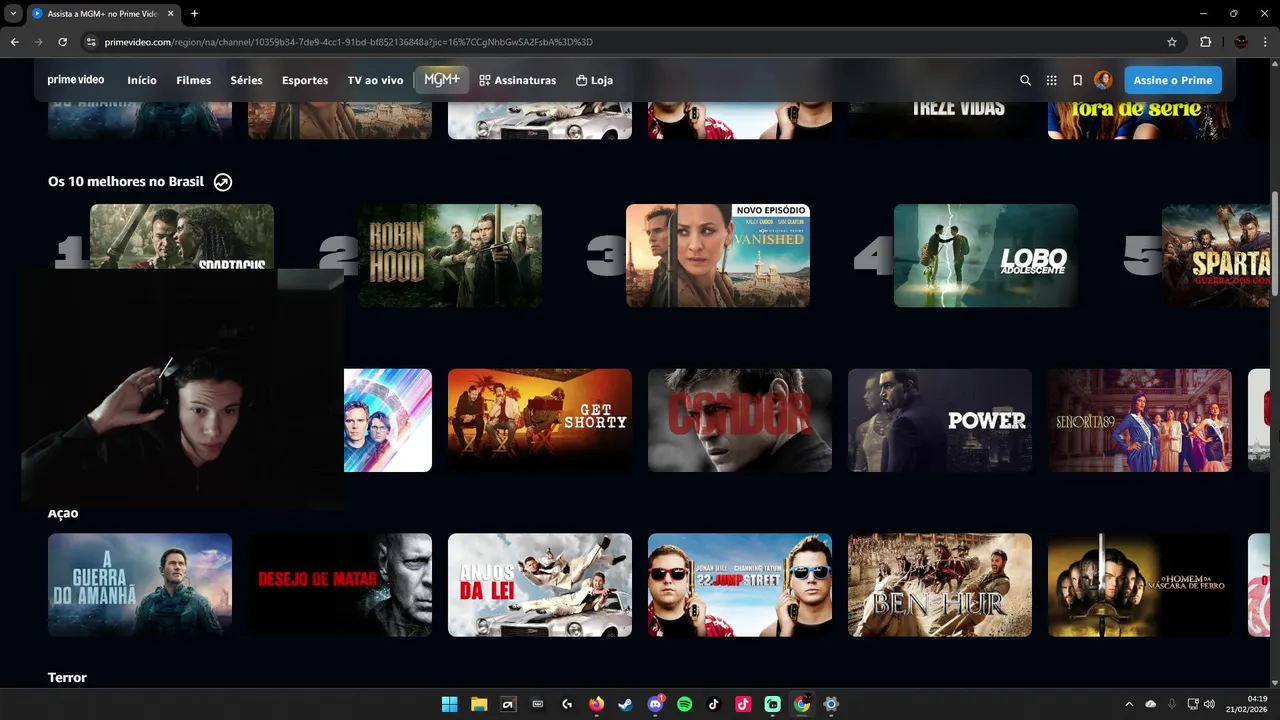Open the Chrome three-dot menu
The width and height of the screenshot is (1280, 720).
pos(1265,42)
